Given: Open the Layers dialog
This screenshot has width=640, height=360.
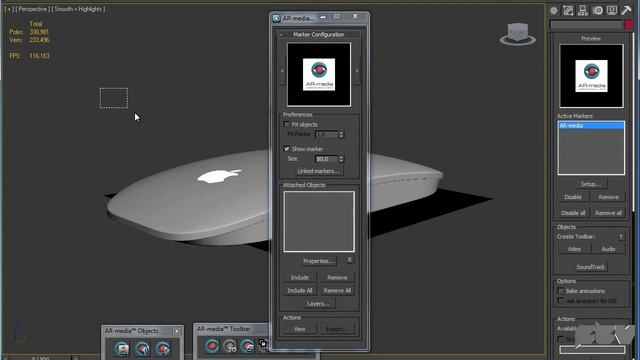Looking at the screenshot, I should point(318,304).
